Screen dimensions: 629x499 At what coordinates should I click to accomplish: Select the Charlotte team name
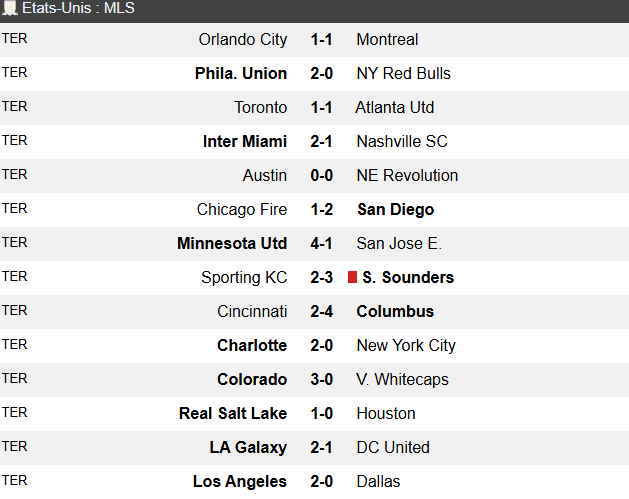point(252,346)
